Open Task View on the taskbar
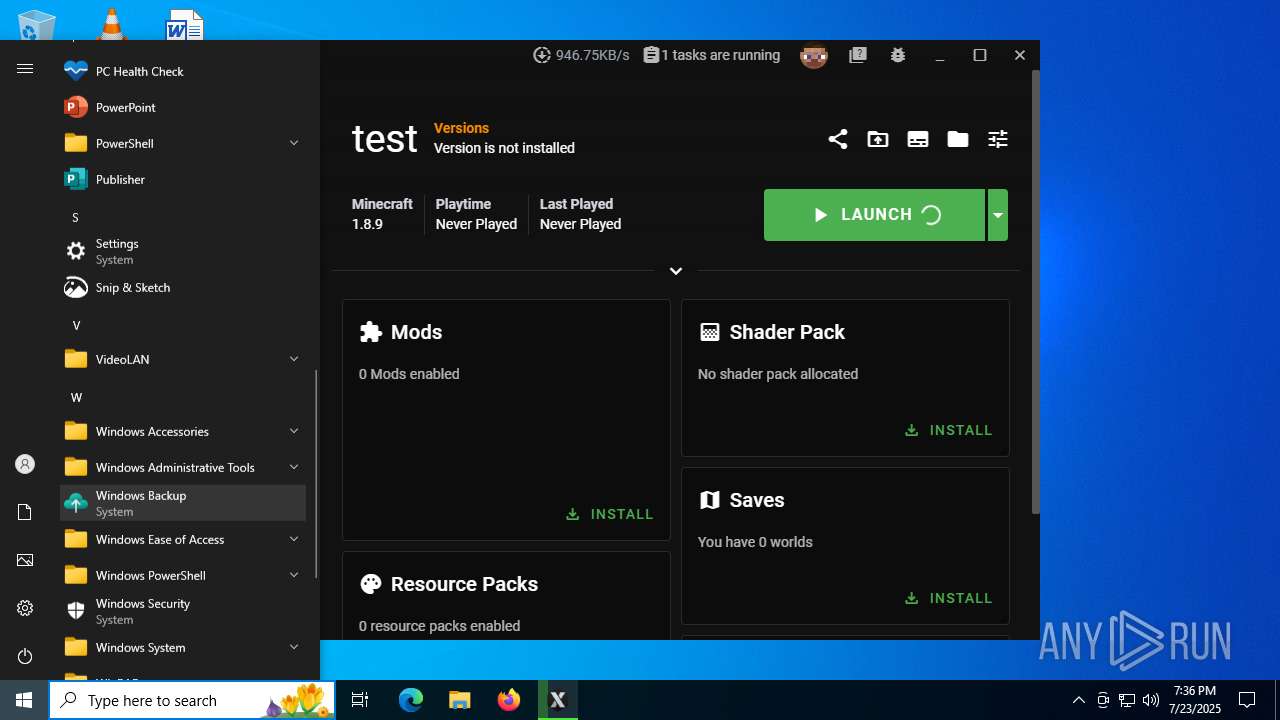 [x=360, y=700]
